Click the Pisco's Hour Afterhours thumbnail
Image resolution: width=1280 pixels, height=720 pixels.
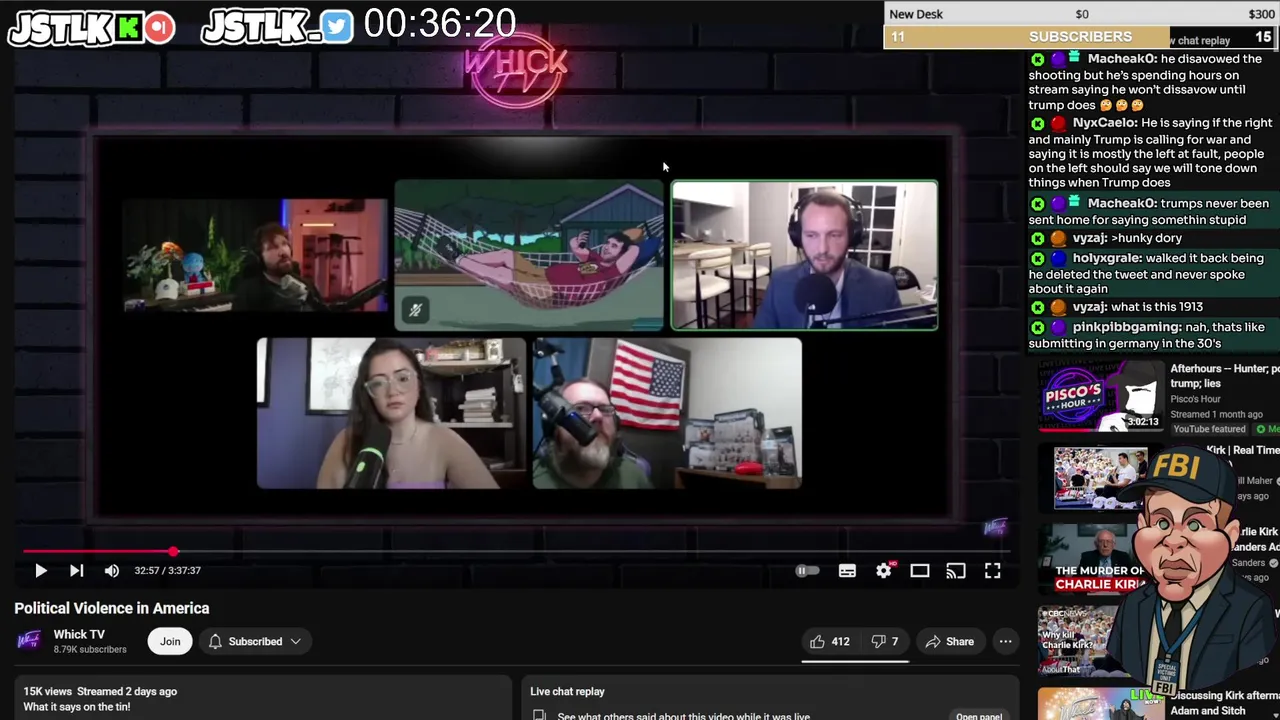point(1100,397)
